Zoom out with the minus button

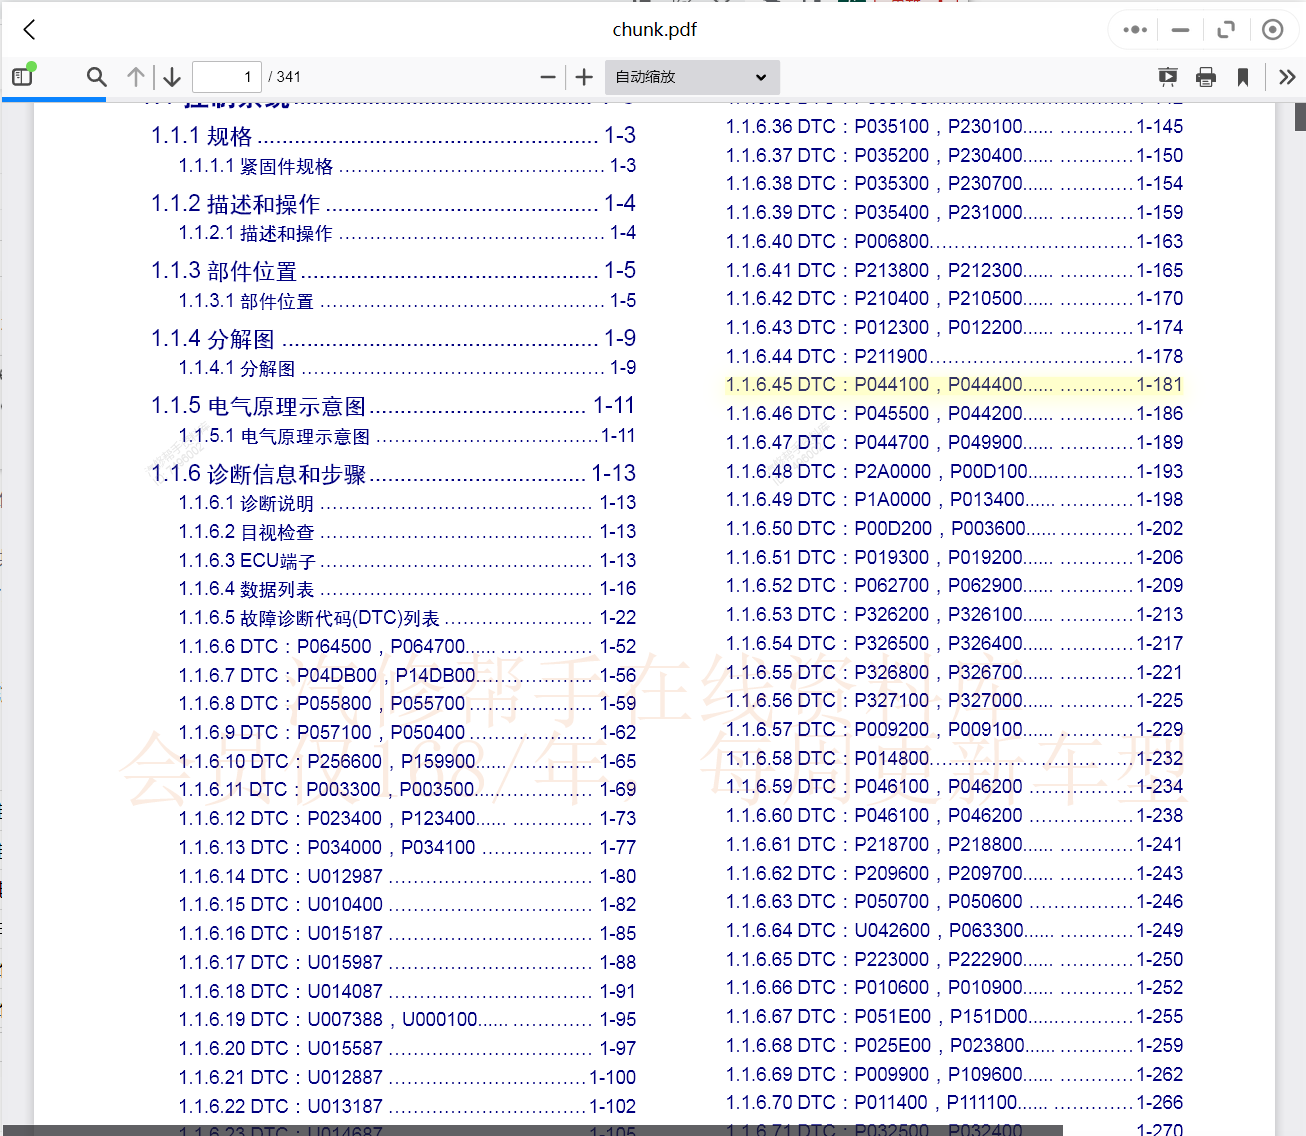coord(548,77)
